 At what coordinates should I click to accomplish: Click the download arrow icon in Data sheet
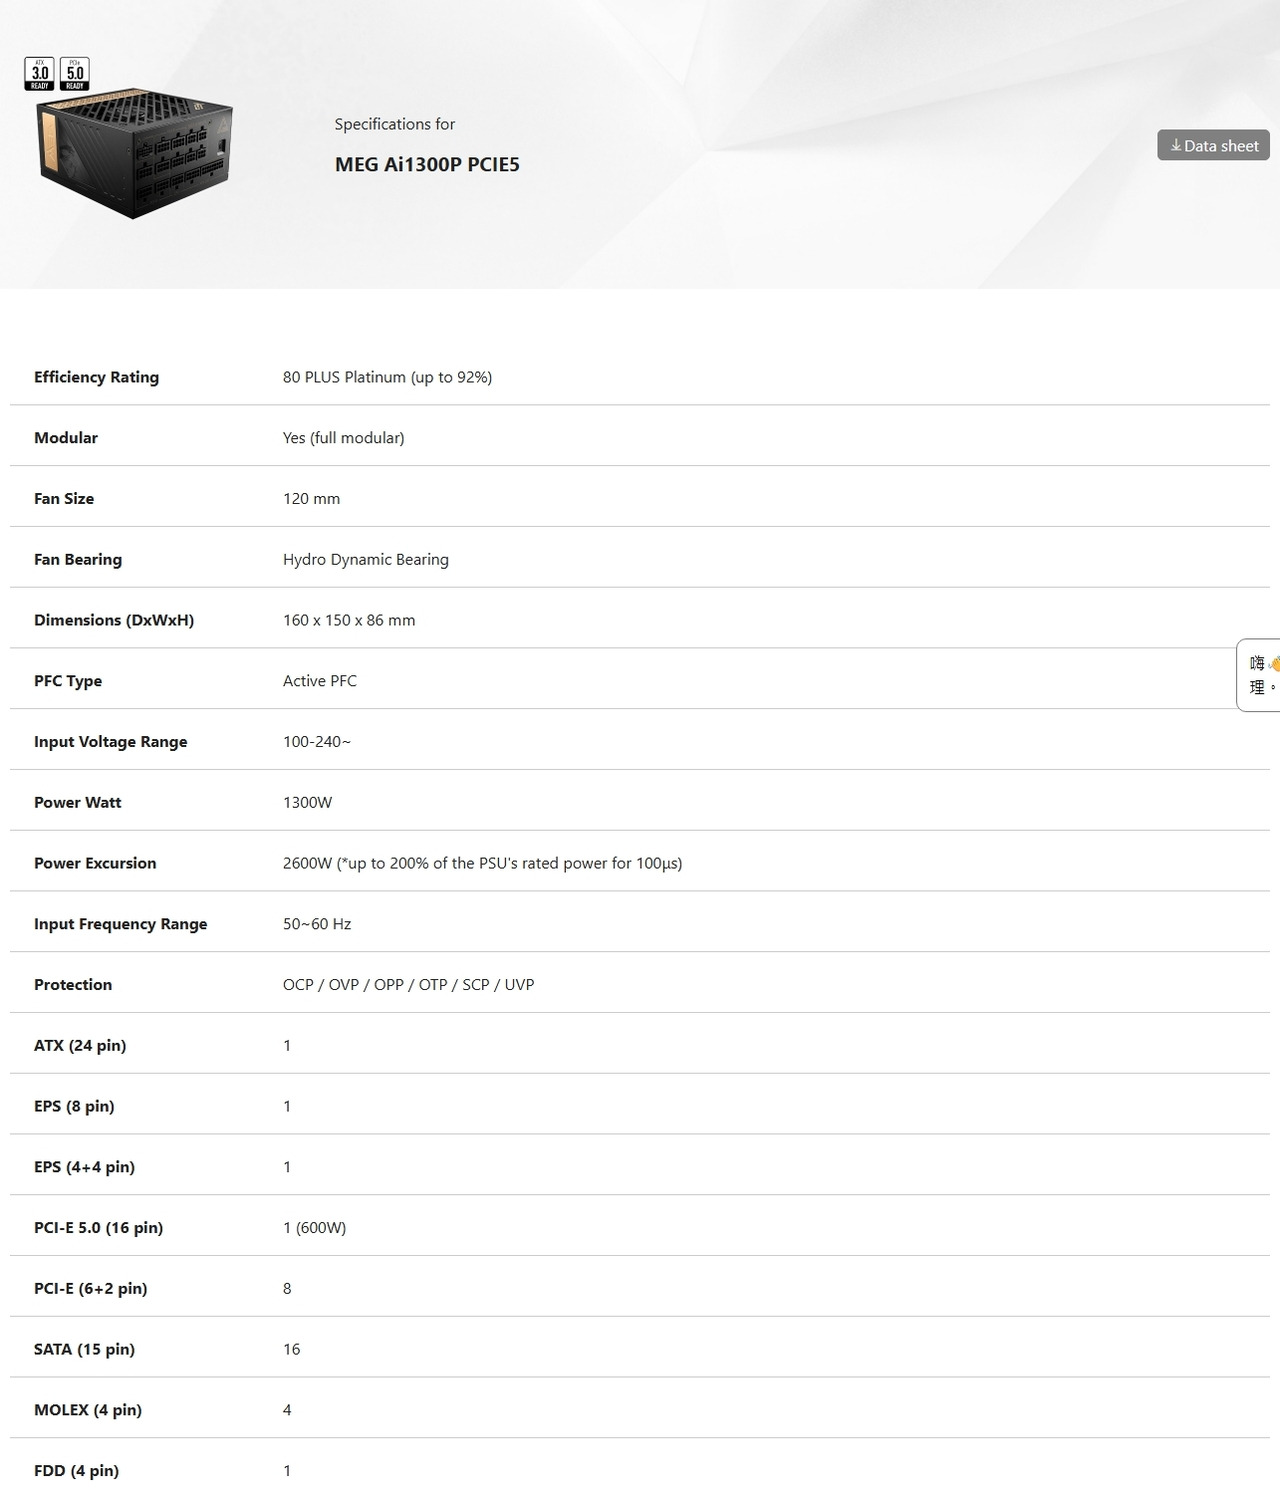click(1176, 146)
